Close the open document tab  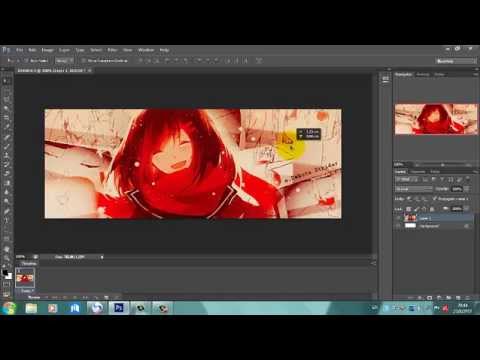89,71
